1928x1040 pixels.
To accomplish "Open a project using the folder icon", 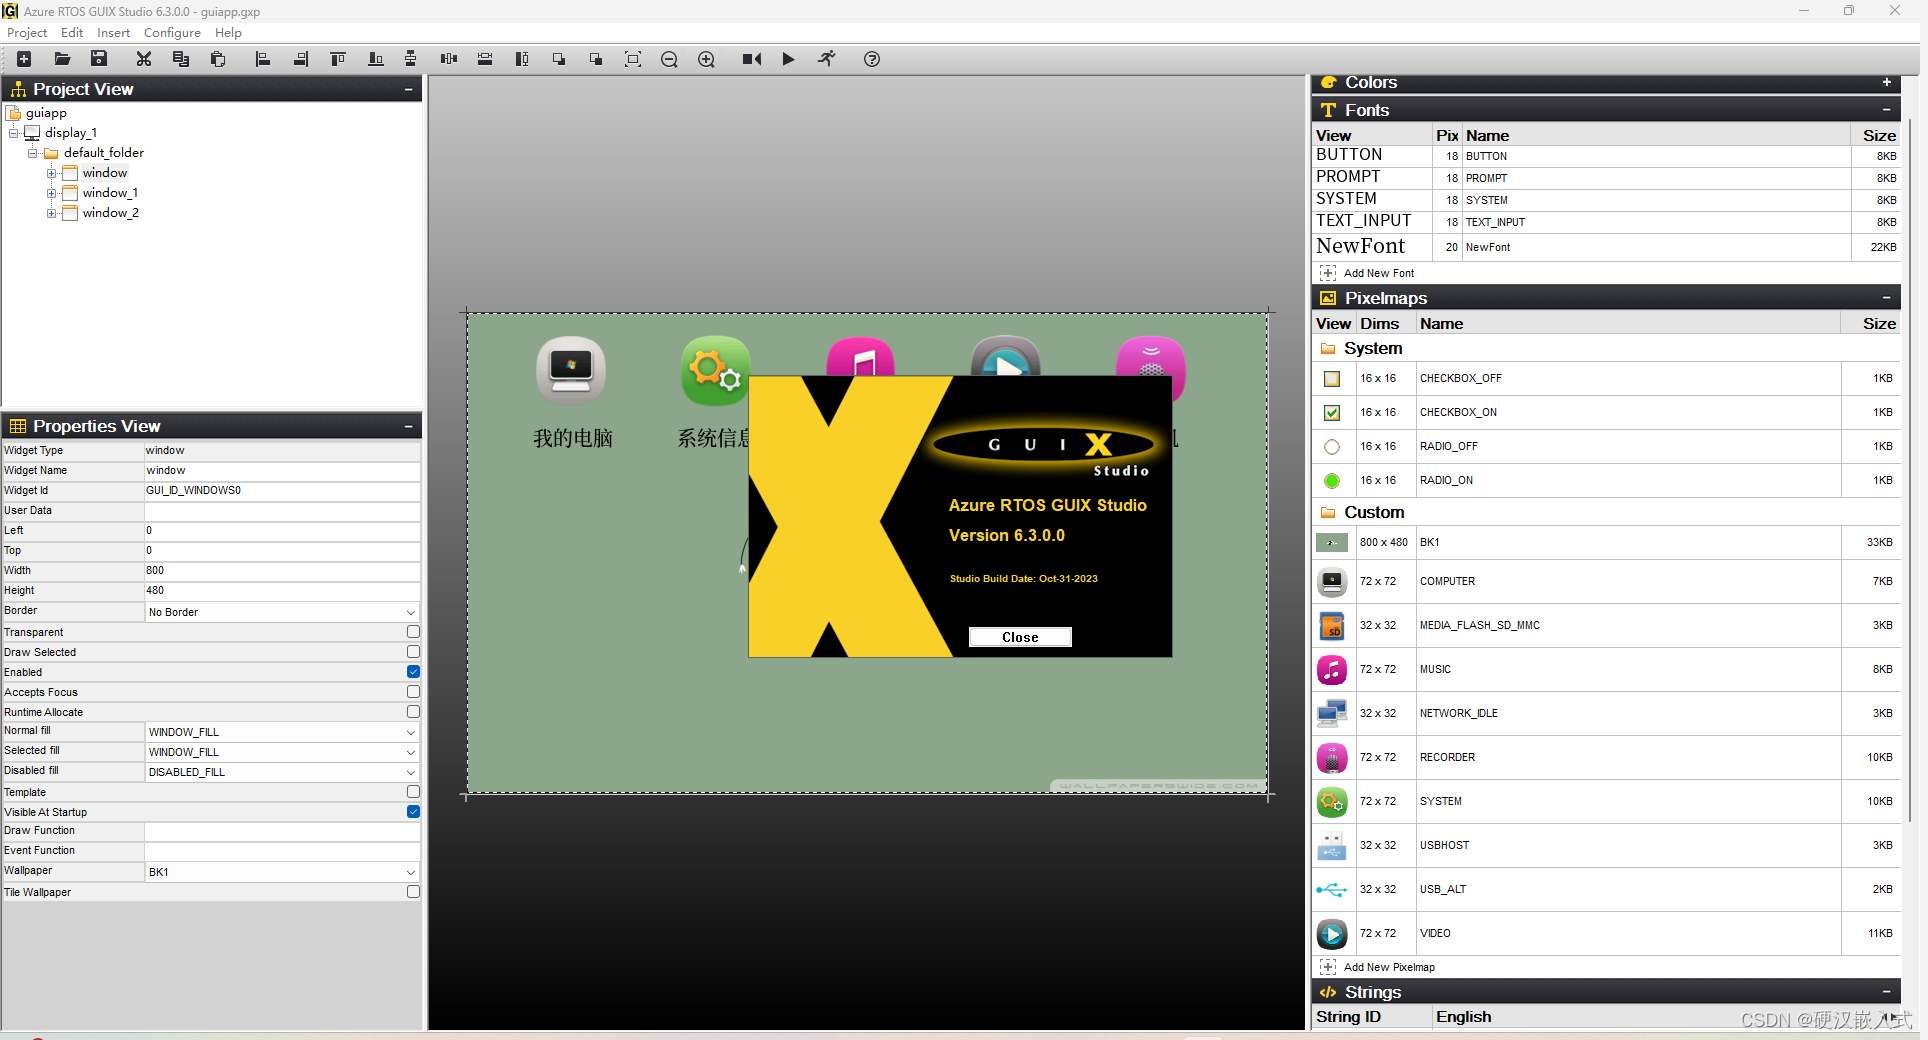I will (x=62, y=59).
